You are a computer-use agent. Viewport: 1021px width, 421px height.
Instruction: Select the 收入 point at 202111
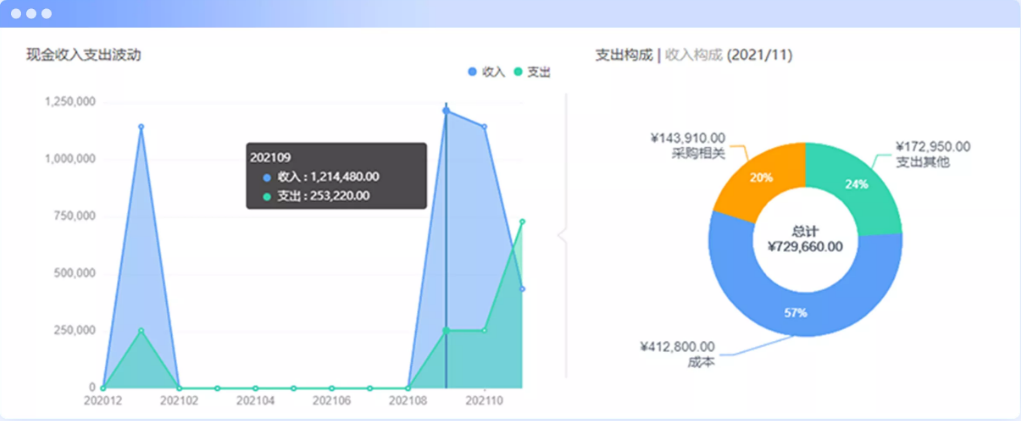[x=522, y=289]
